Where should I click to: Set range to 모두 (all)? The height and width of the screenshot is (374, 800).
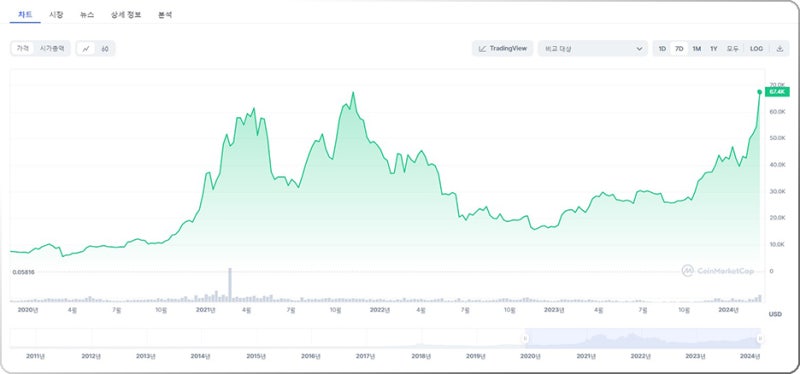[733, 48]
